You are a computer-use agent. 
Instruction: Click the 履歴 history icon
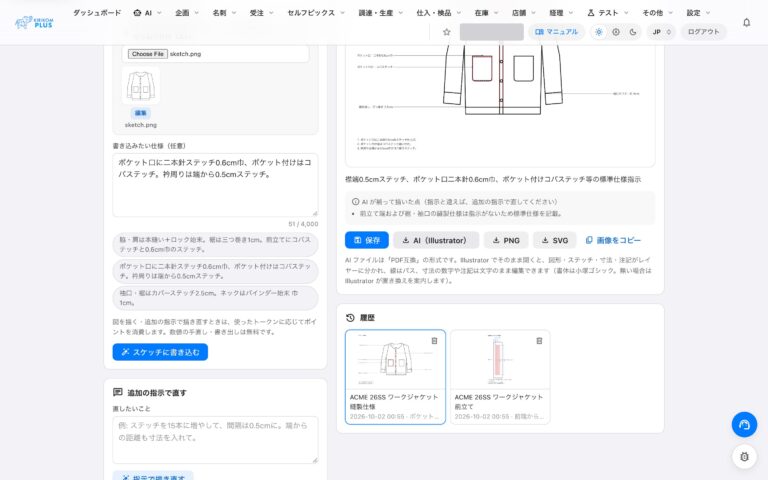pyautogui.click(x=350, y=317)
